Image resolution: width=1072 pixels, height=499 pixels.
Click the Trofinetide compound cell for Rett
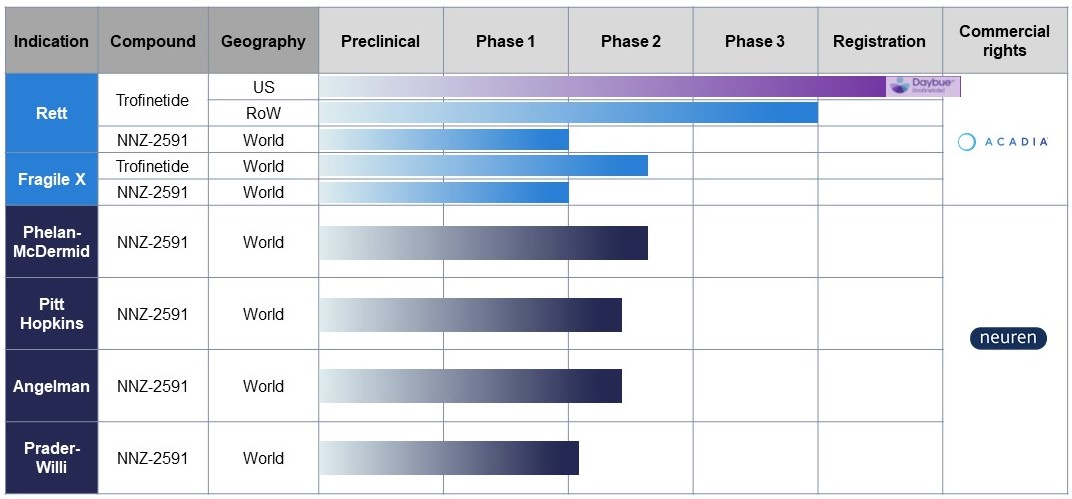click(x=152, y=100)
